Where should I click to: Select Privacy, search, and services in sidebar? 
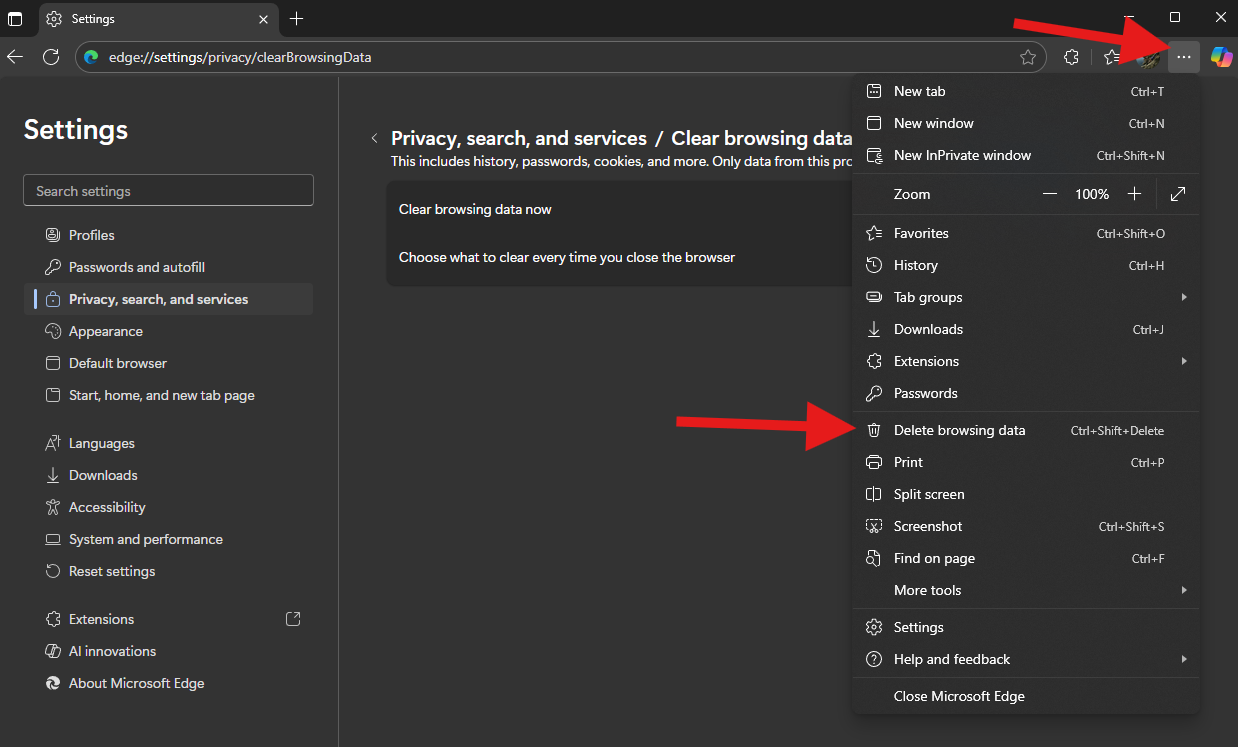coord(168,299)
